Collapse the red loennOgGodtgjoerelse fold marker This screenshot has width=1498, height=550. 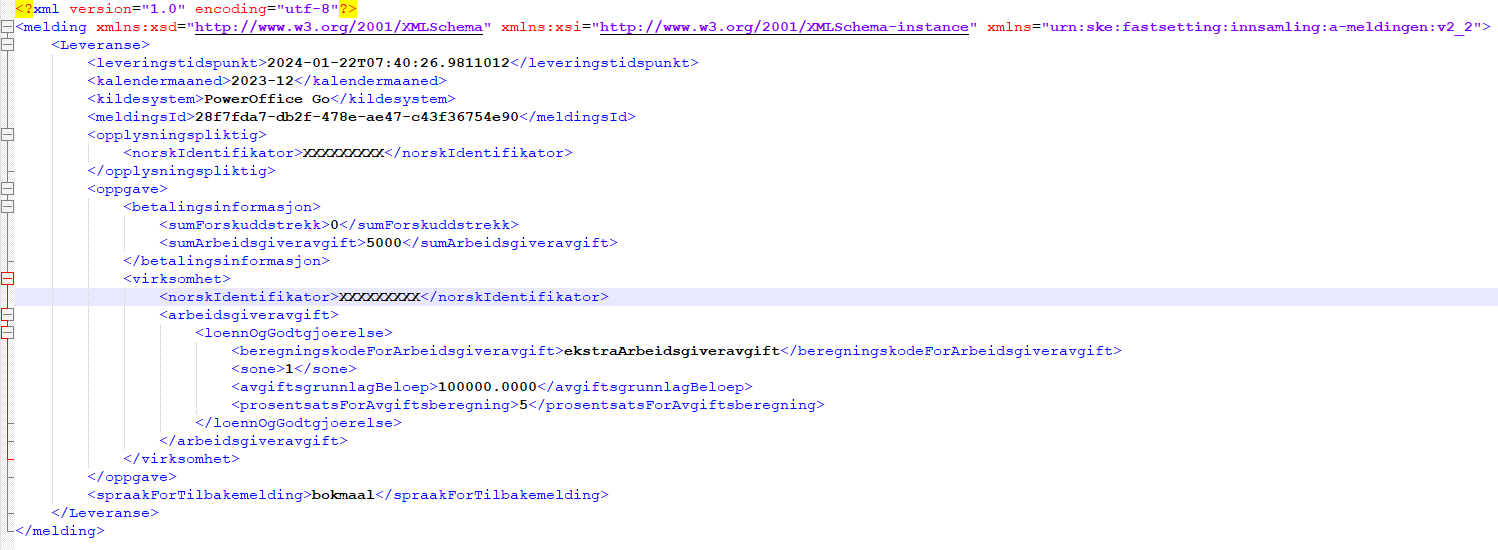8,333
